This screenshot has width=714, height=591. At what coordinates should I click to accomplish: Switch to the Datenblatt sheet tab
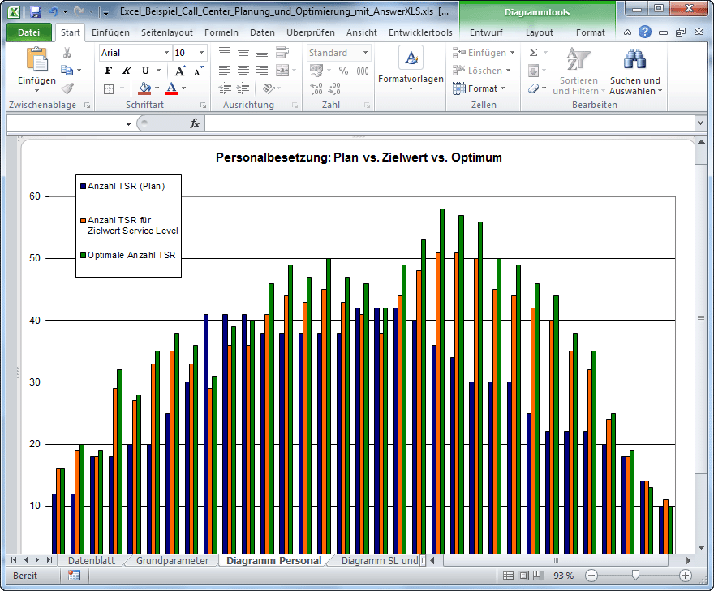92,561
